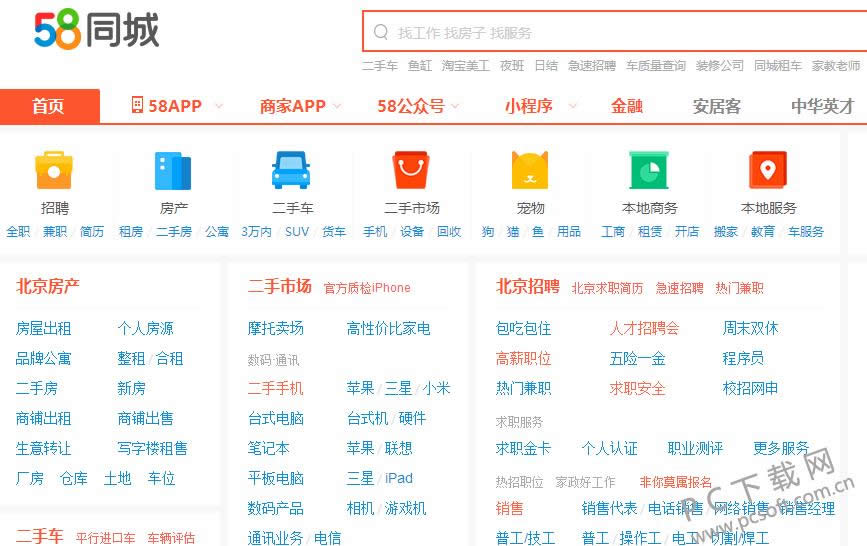Viewport: 867px width, 546px height.
Task: Switch to the 首页 tab
Action: 48,106
